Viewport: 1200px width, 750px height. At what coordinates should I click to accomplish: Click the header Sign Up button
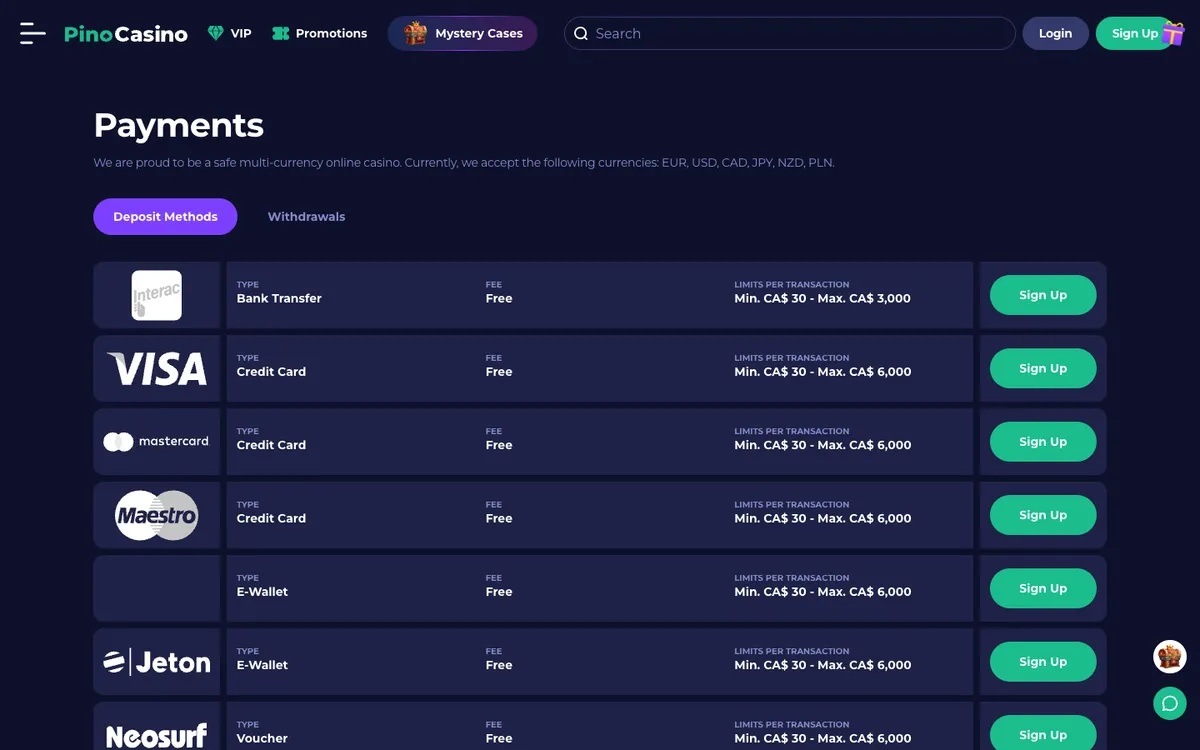[x=1134, y=33]
